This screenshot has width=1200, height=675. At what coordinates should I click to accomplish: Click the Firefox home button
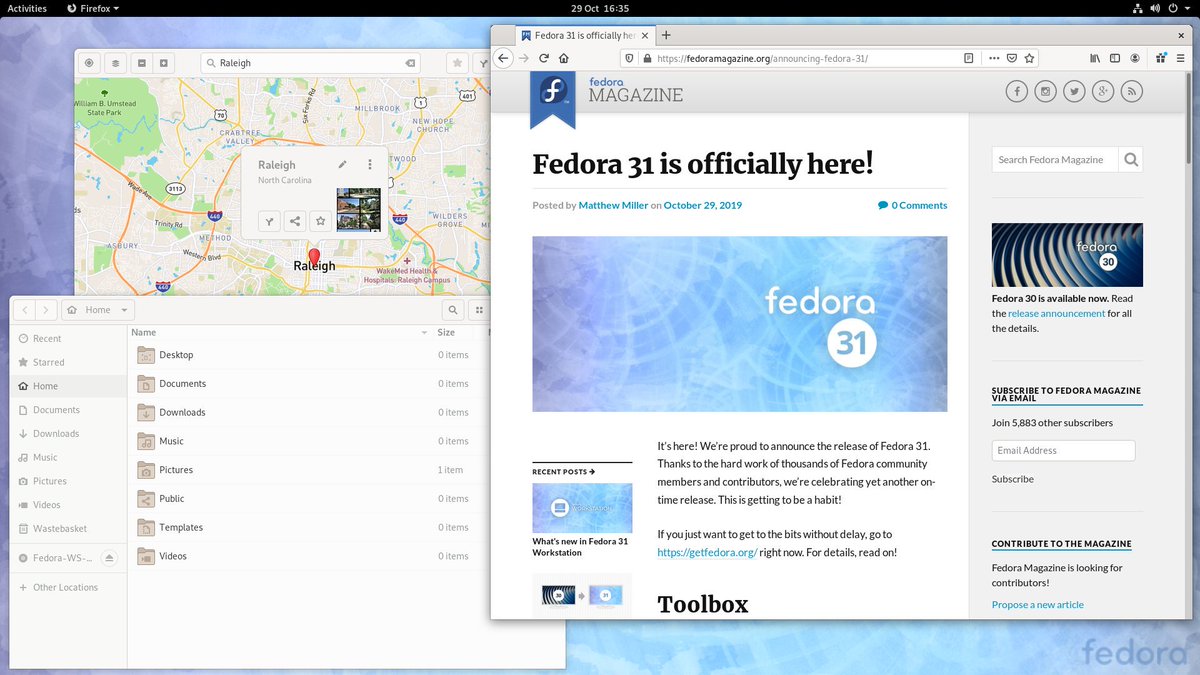564,58
